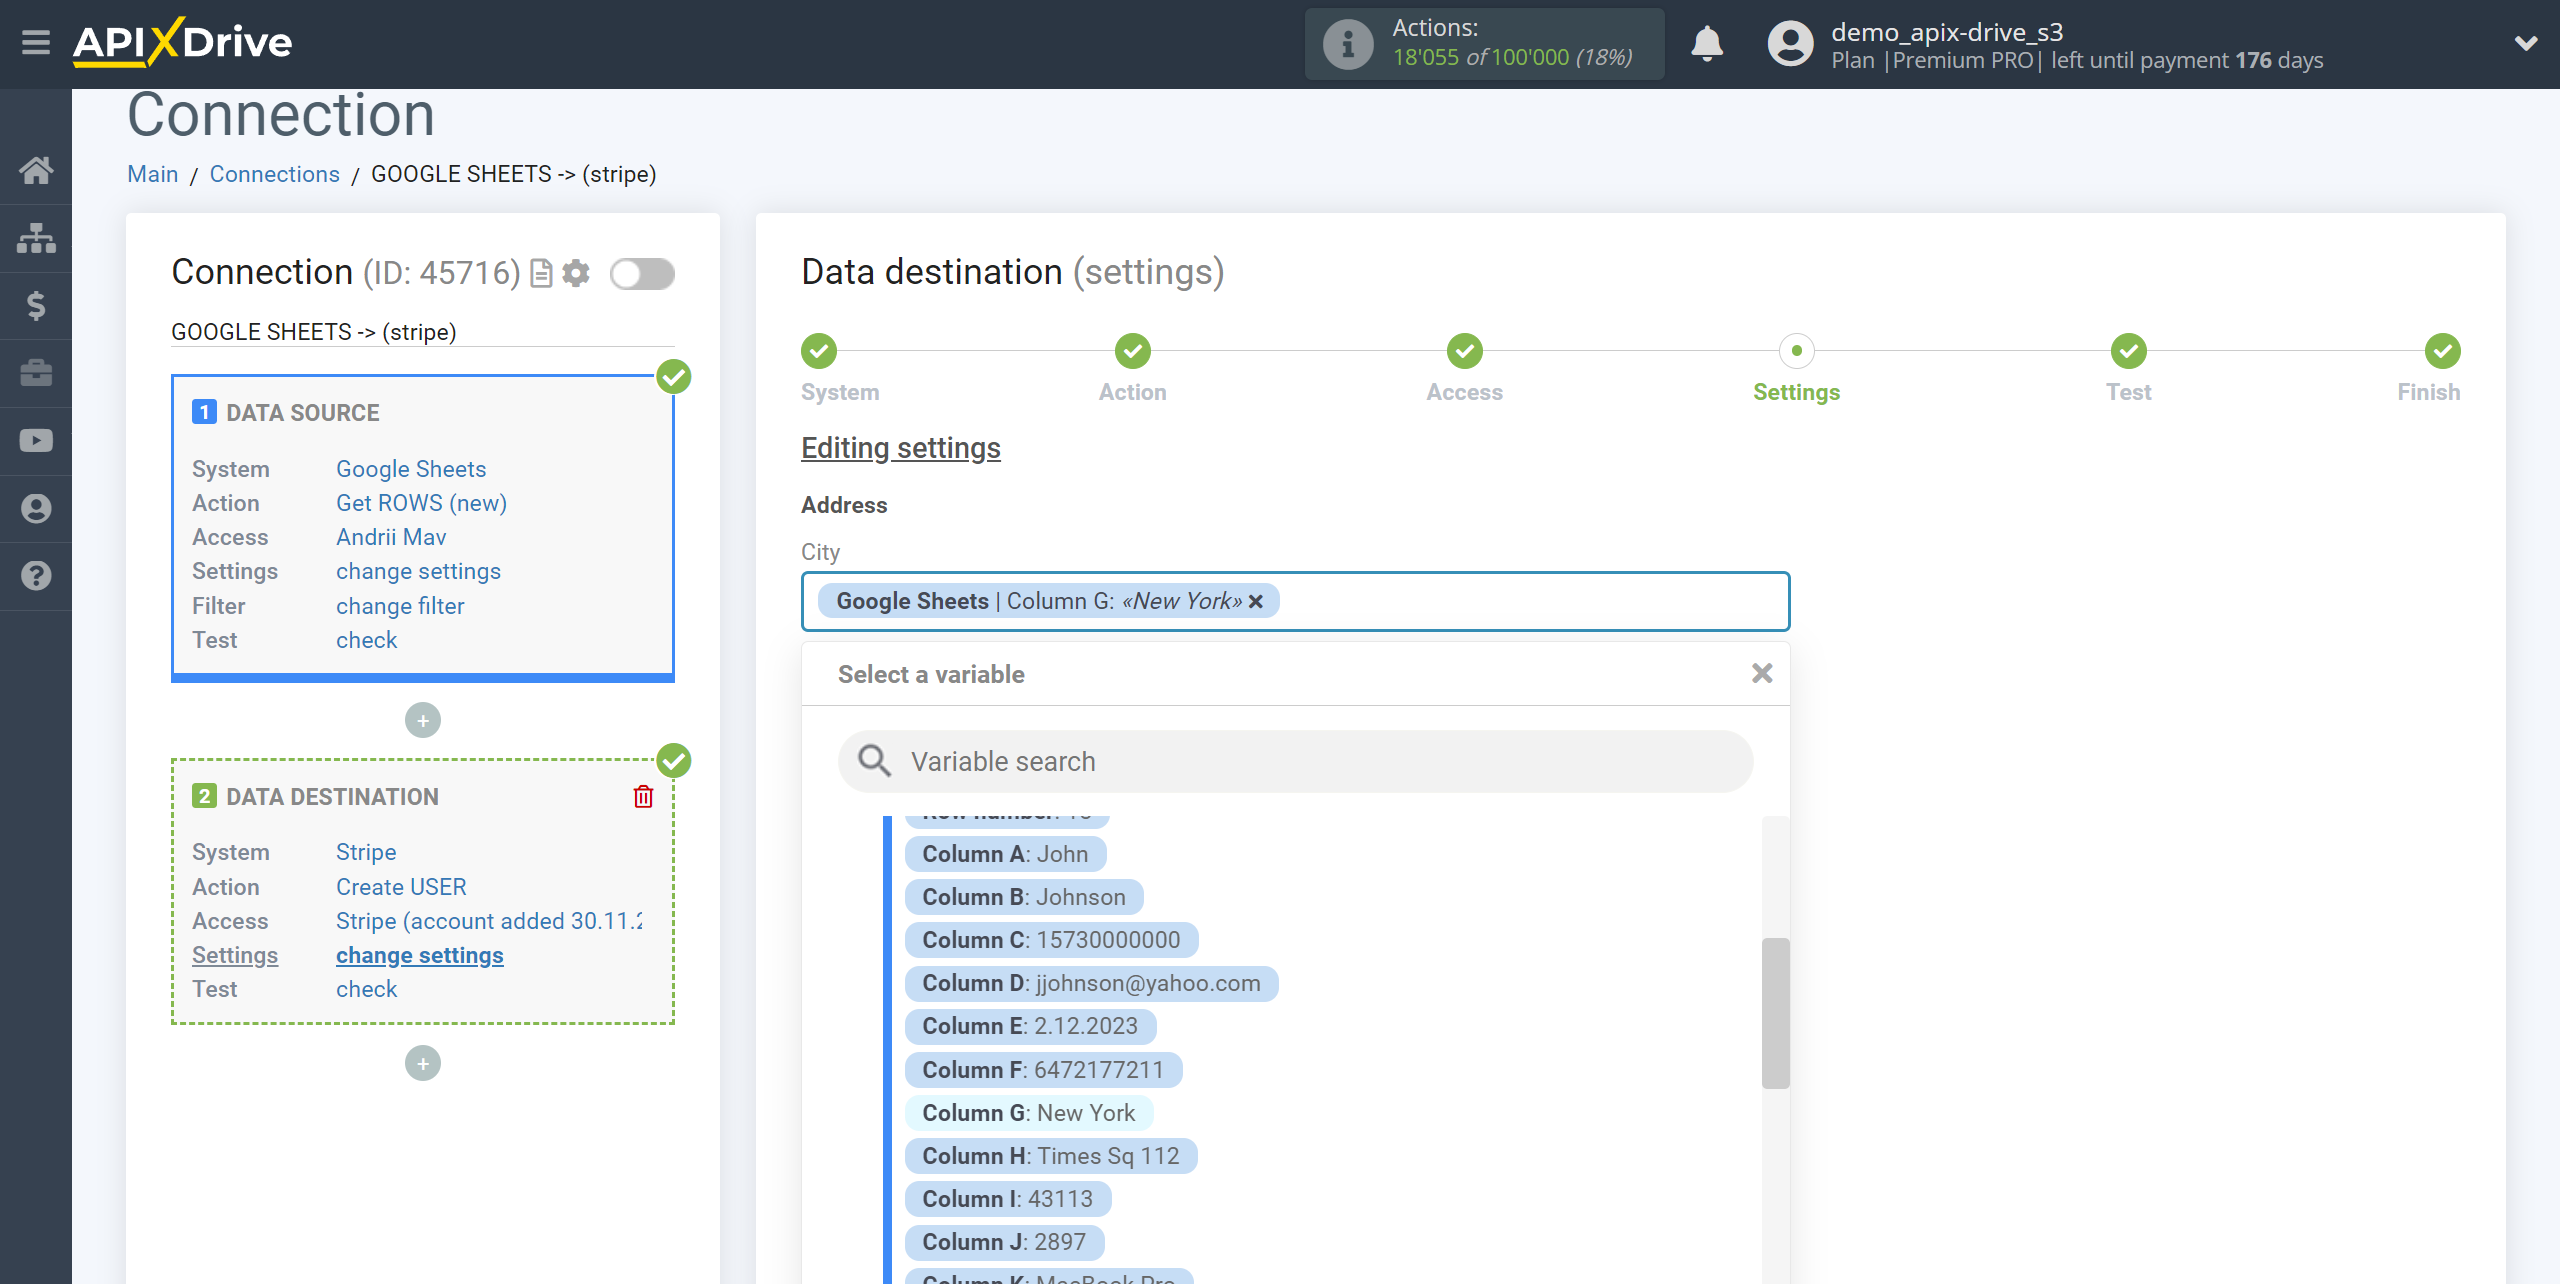
Task: Select variable Column A: John
Action: 1005,854
